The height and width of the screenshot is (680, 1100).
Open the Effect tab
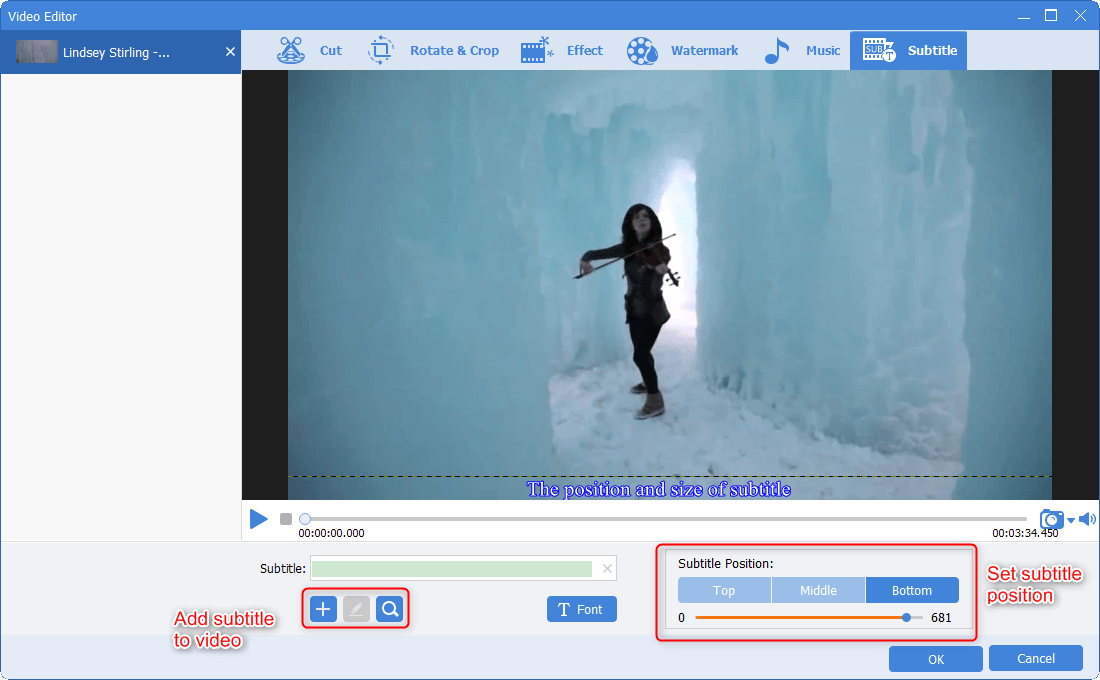pos(562,51)
